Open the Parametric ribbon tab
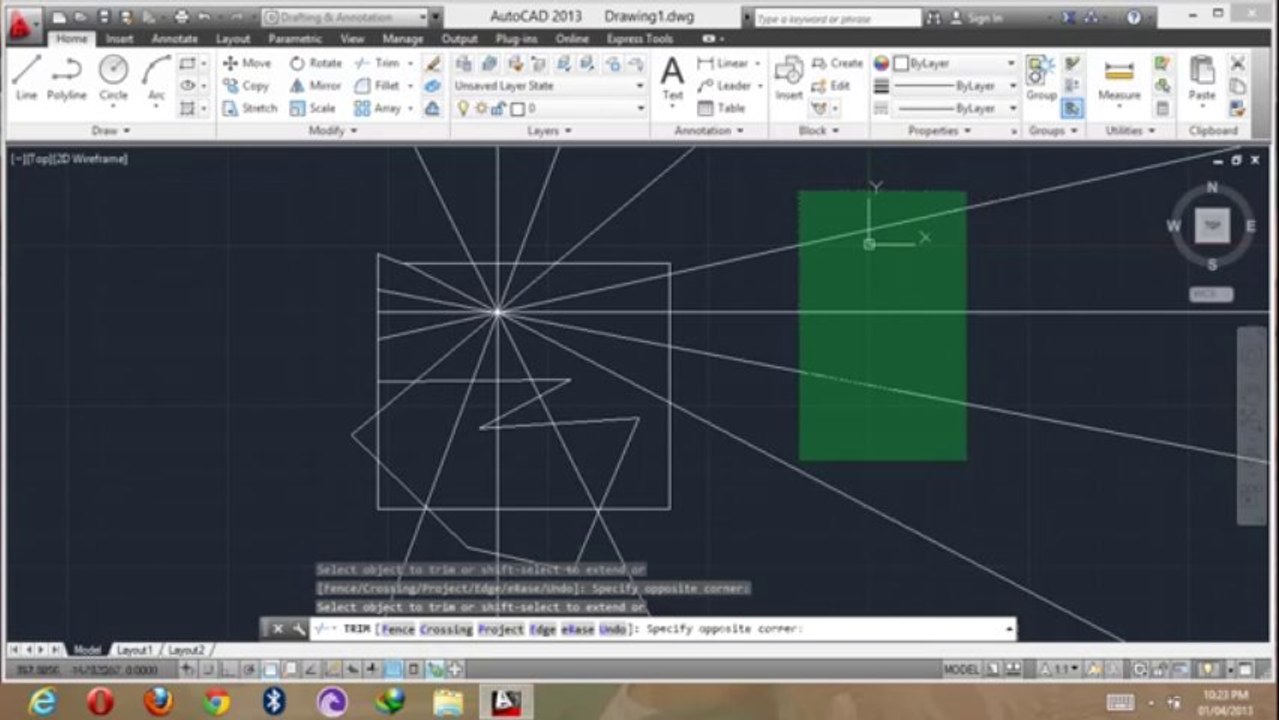1279x720 pixels. pos(295,39)
